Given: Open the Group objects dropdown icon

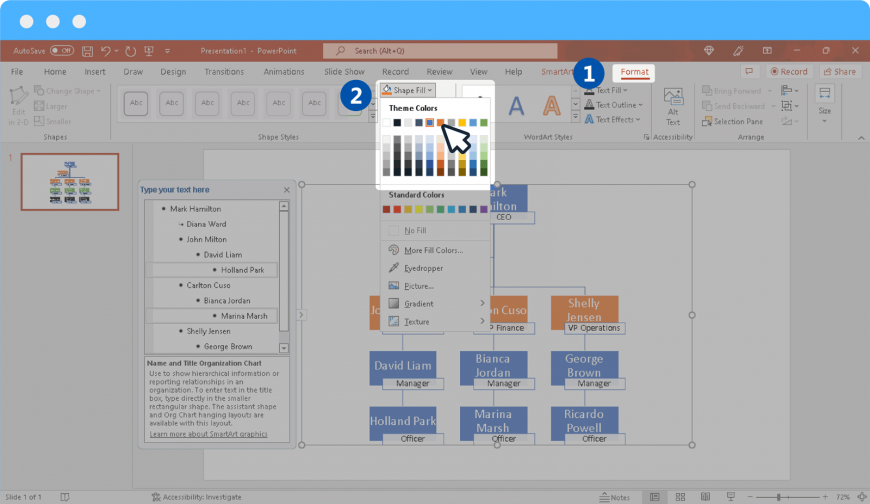Looking at the screenshot, I should coord(789,105).
